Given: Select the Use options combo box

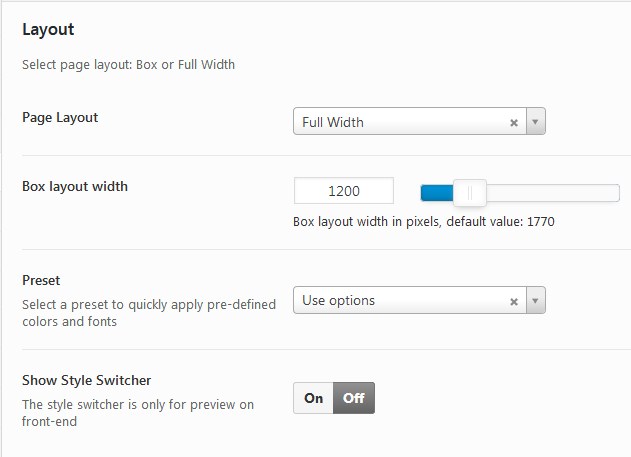Looking at the screenshot, I should coord(419,300).
